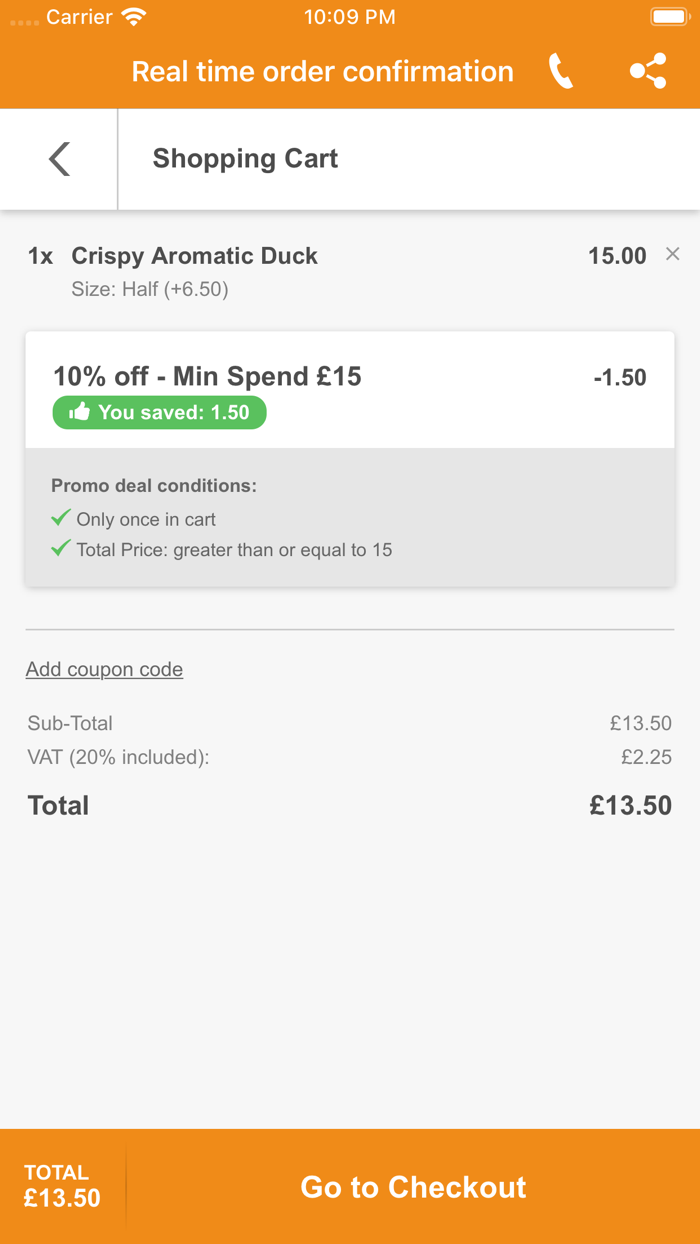Tap the VAT (20% included) row

(x=119, y=757)
